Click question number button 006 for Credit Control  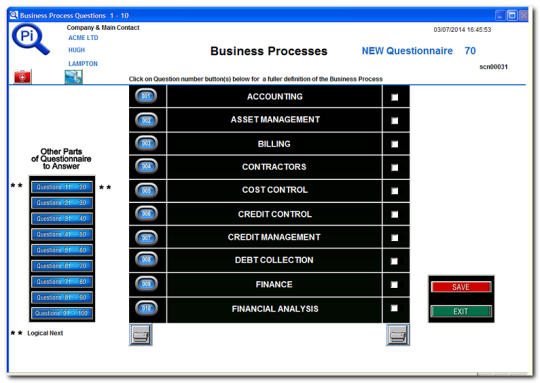146,214
